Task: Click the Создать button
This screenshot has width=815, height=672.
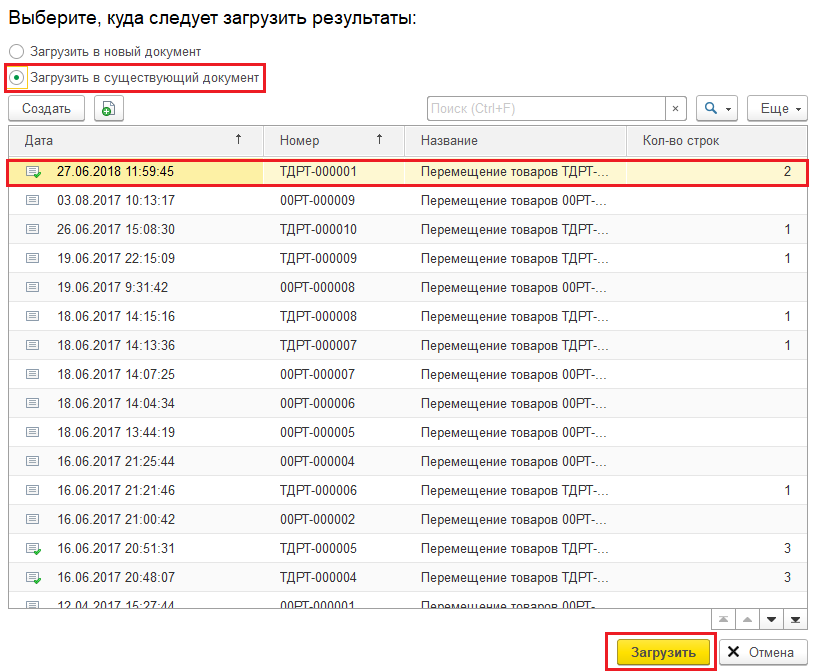Action: [46, 109]
